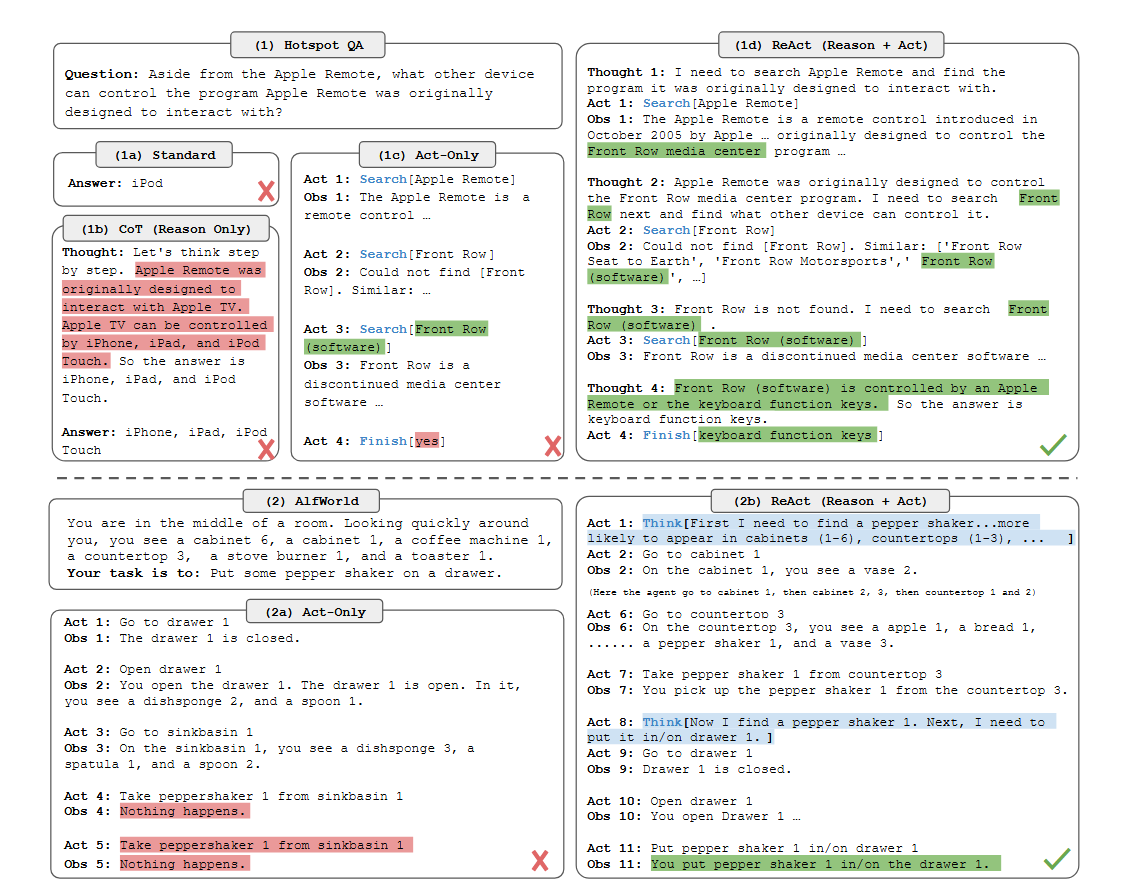
Task: Click 'Search[Apple Remote]' in the (1c) Act-Only panel
Action: click(x=437, y=179)
